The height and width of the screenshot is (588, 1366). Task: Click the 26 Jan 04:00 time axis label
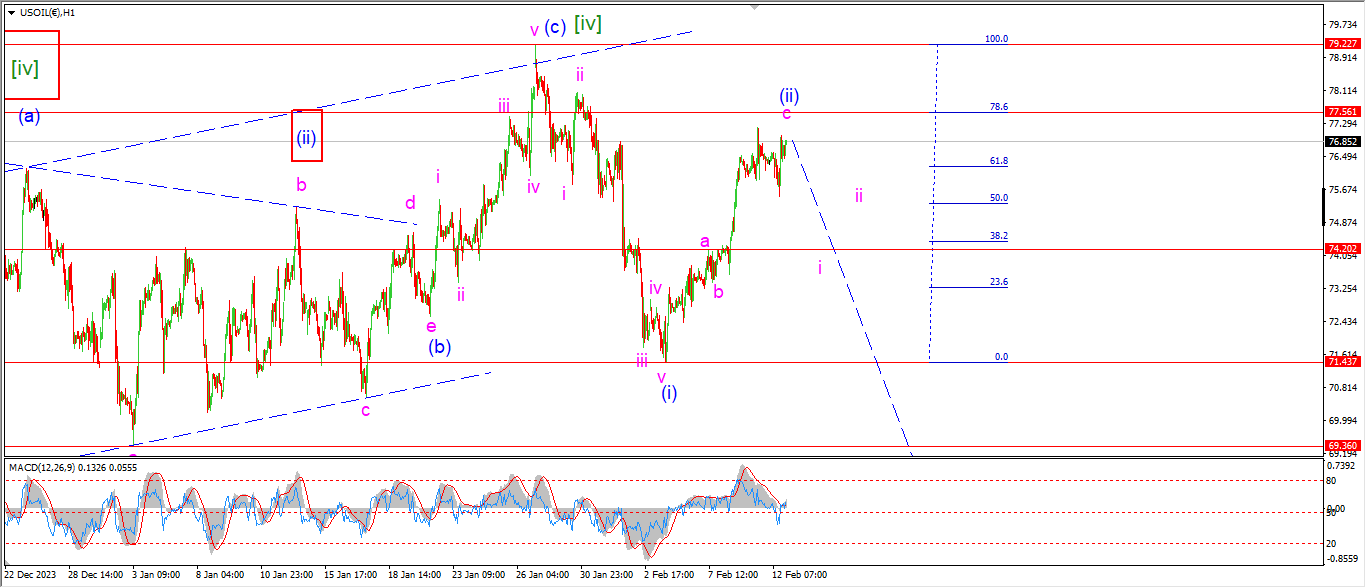pyautogui.click(x=541, y=575)
